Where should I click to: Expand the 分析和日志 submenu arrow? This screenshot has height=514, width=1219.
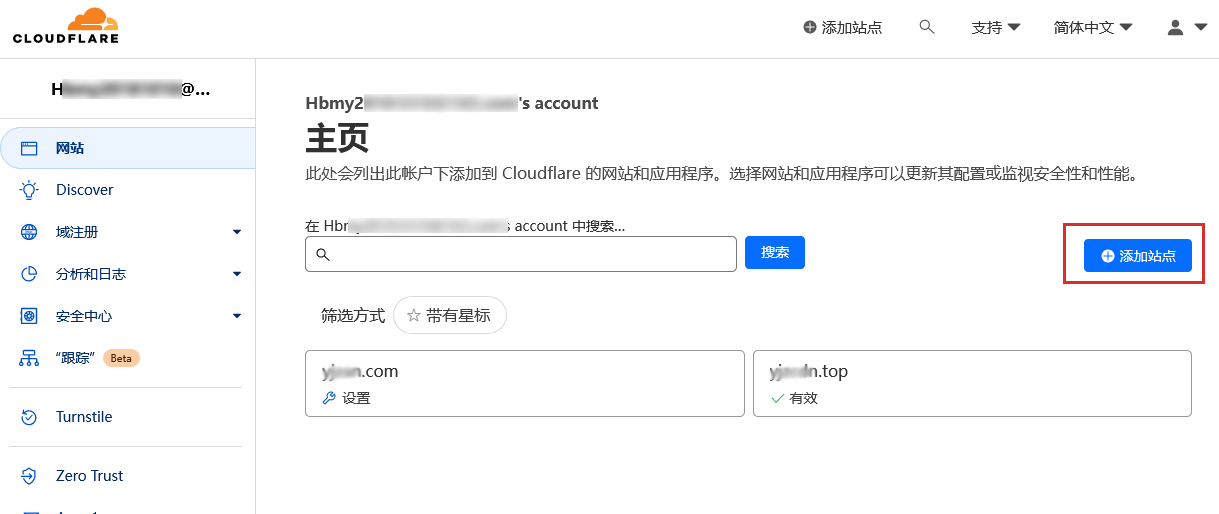237,274
